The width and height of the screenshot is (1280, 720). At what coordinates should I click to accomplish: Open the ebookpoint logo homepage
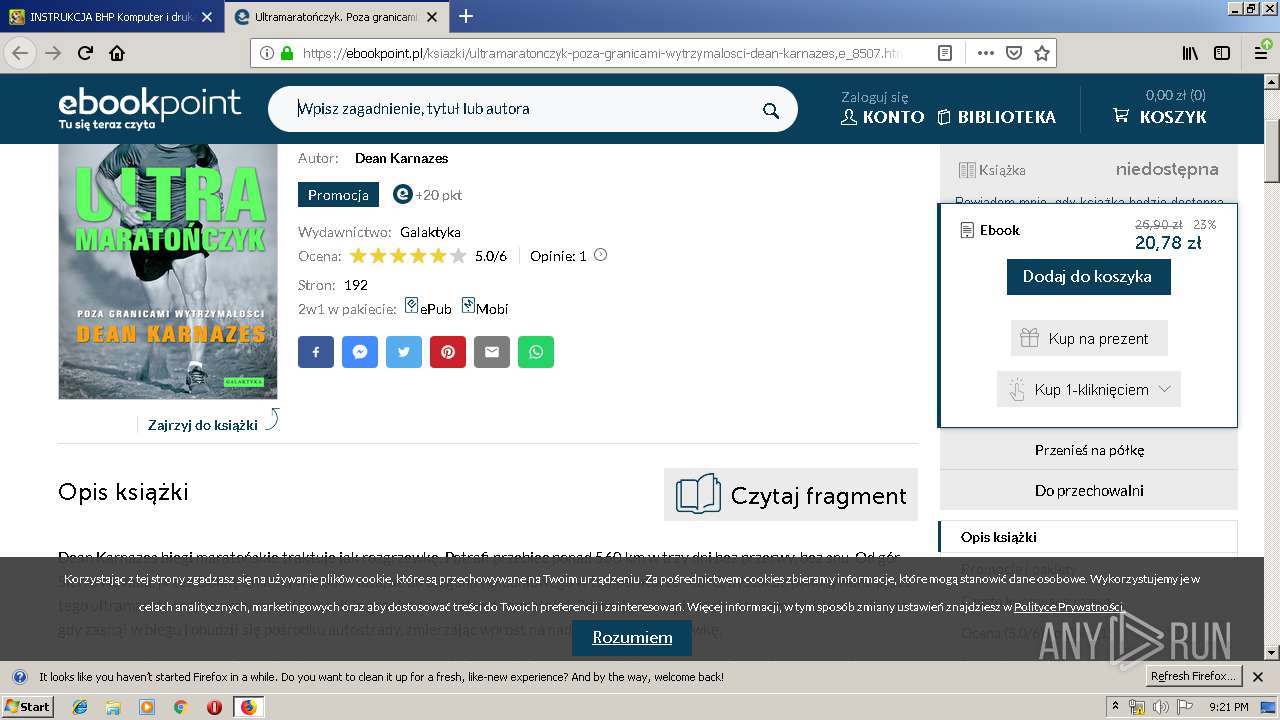tap(150, 108)
